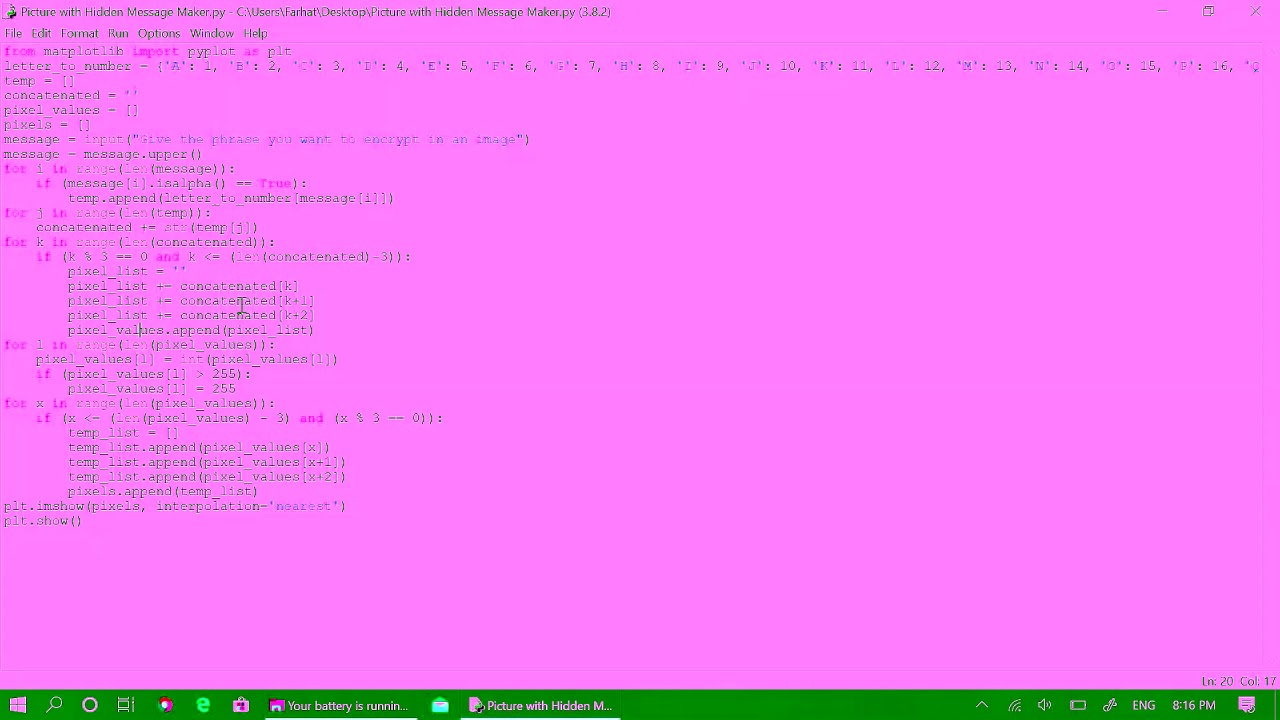Open the Options menu
This screenshot has width=1280, height=720.
[159, 33]
